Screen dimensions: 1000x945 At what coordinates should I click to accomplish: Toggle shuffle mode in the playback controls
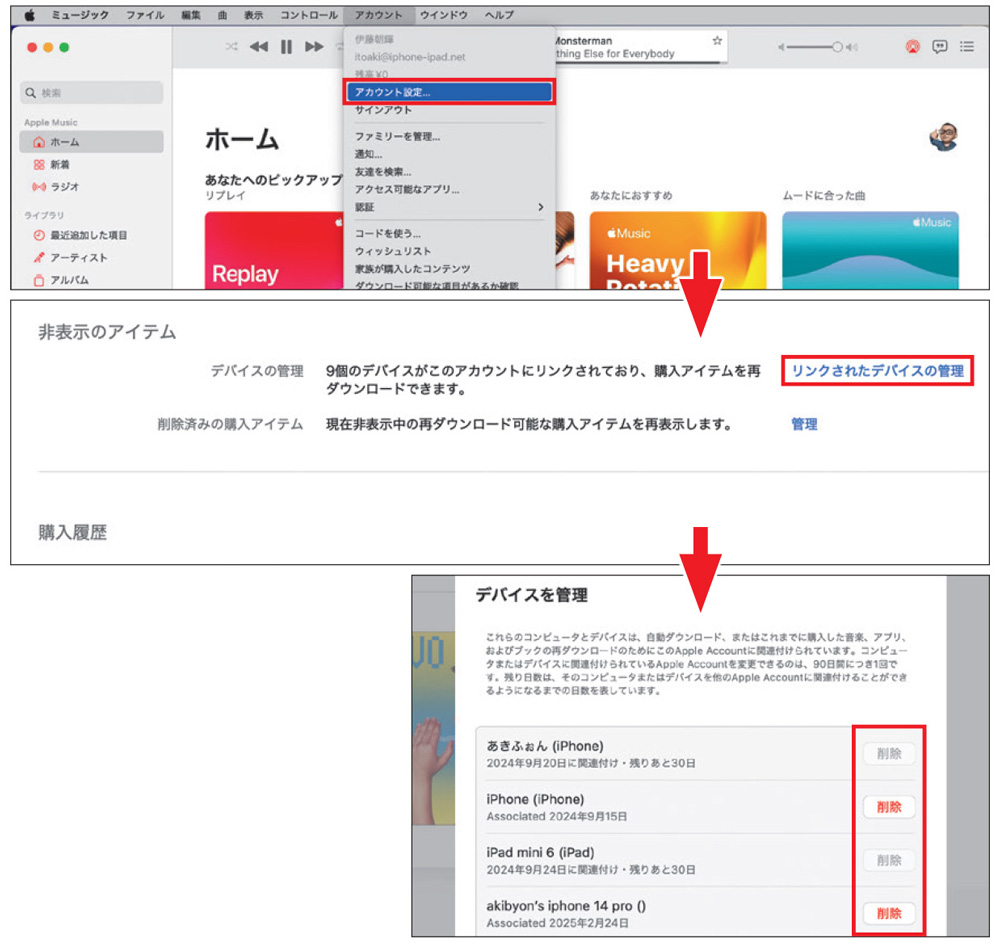pos(230,46)
